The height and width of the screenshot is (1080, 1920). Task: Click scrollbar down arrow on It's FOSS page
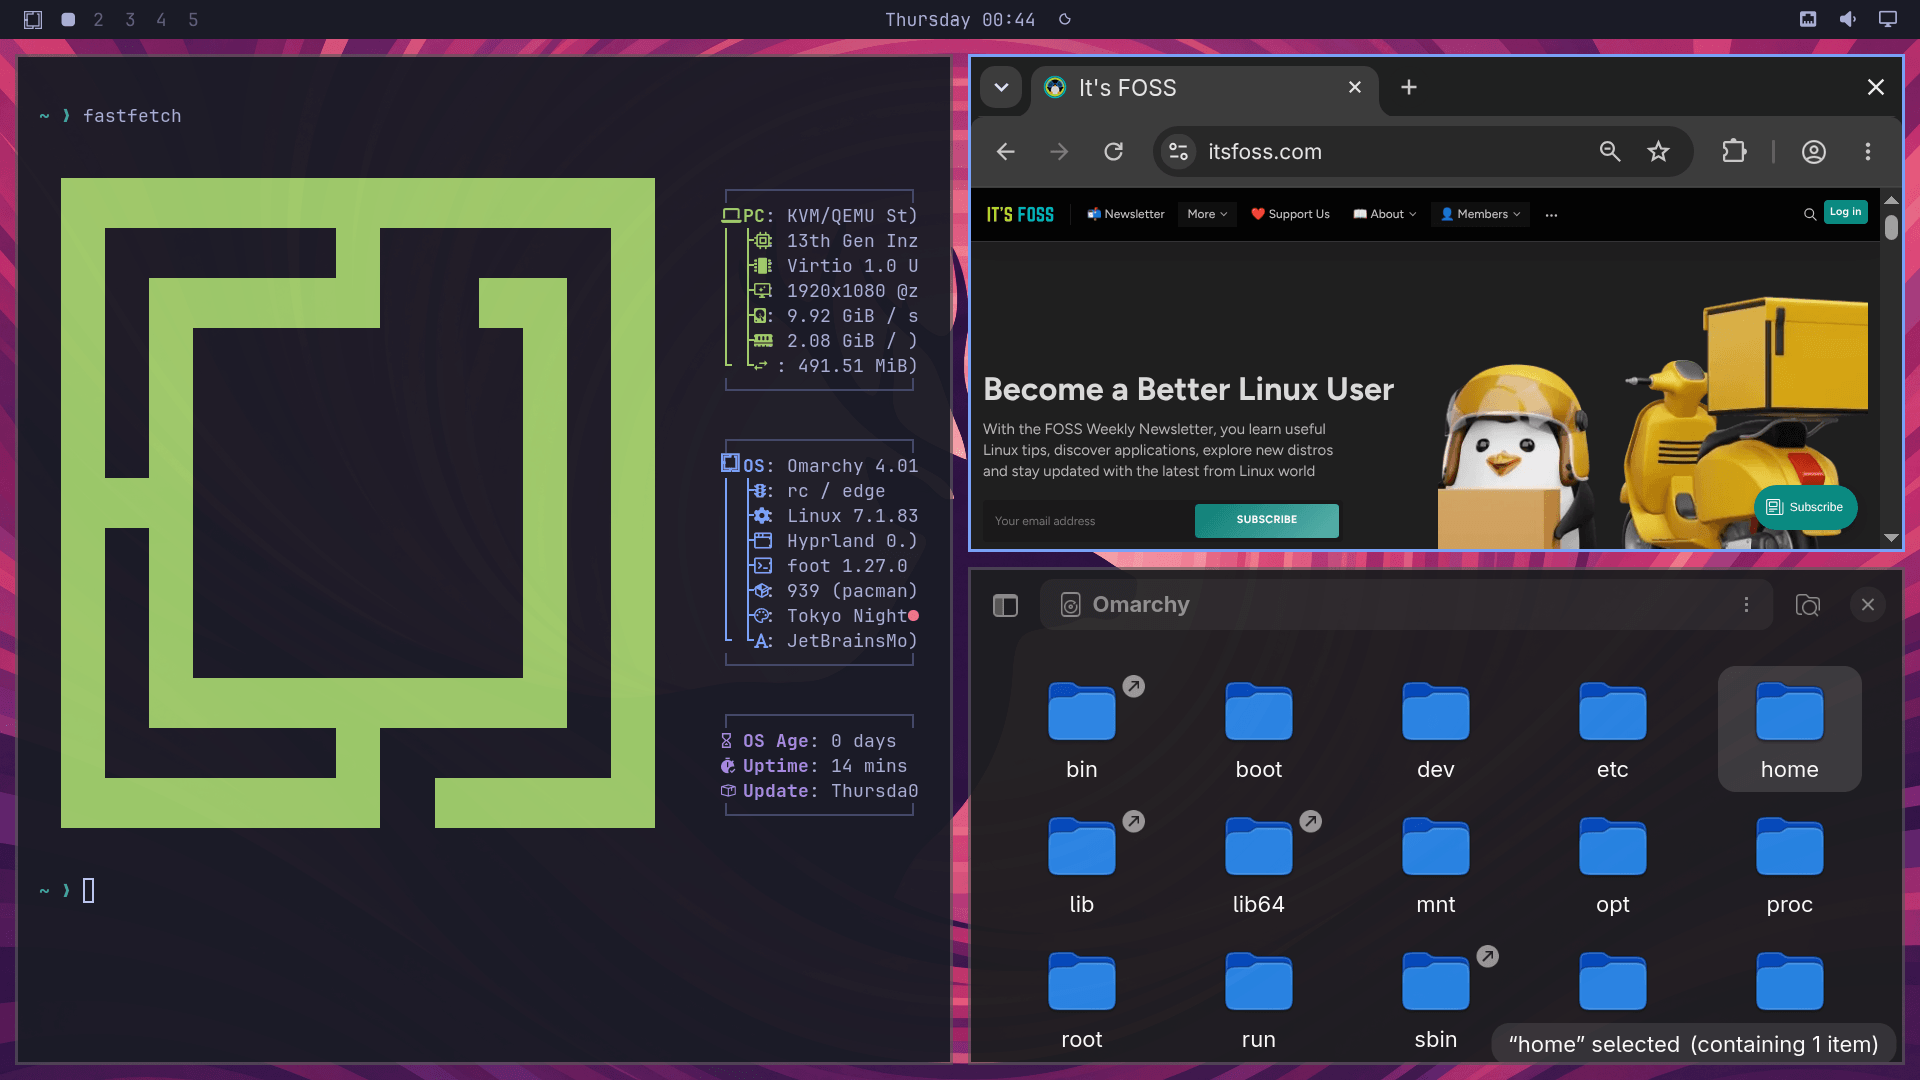pyautogui.click(x=1891, y=538)
